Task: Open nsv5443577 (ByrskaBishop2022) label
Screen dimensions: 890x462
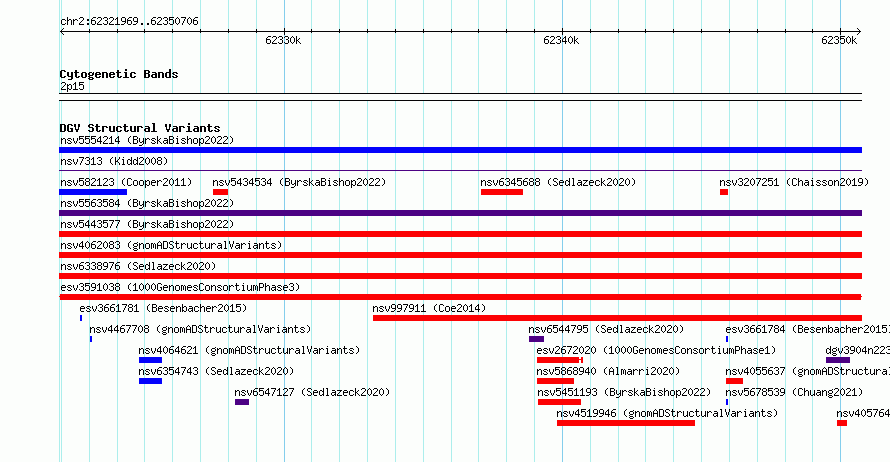Action: 147,224
